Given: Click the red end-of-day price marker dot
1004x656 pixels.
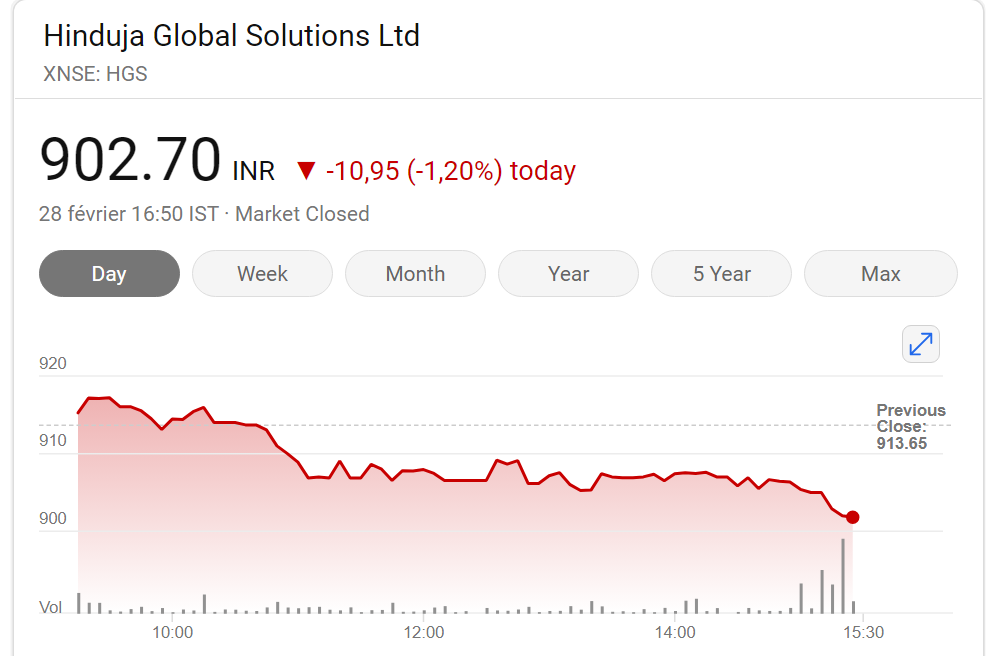Looking at the screenshot, I should coord(852,517).
